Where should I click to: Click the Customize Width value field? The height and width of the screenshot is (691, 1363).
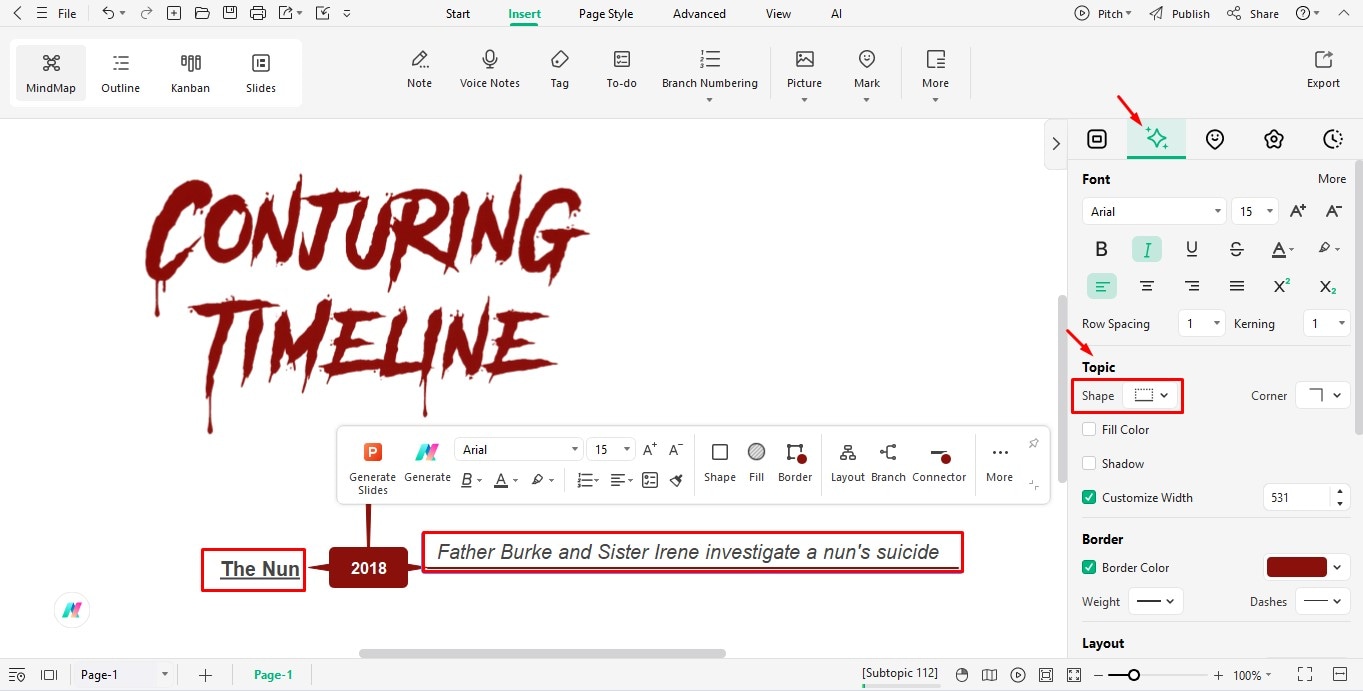point(1298,497)
